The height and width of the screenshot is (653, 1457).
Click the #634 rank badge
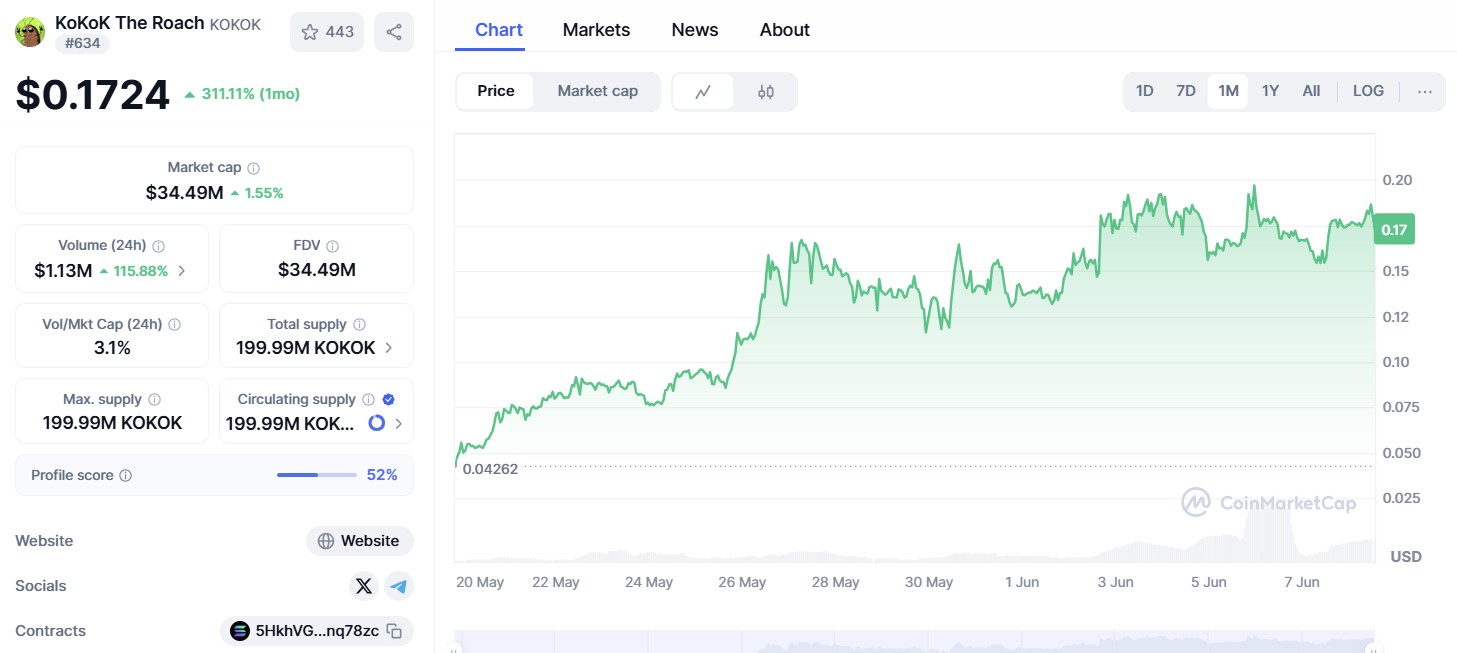coord(82,43)
